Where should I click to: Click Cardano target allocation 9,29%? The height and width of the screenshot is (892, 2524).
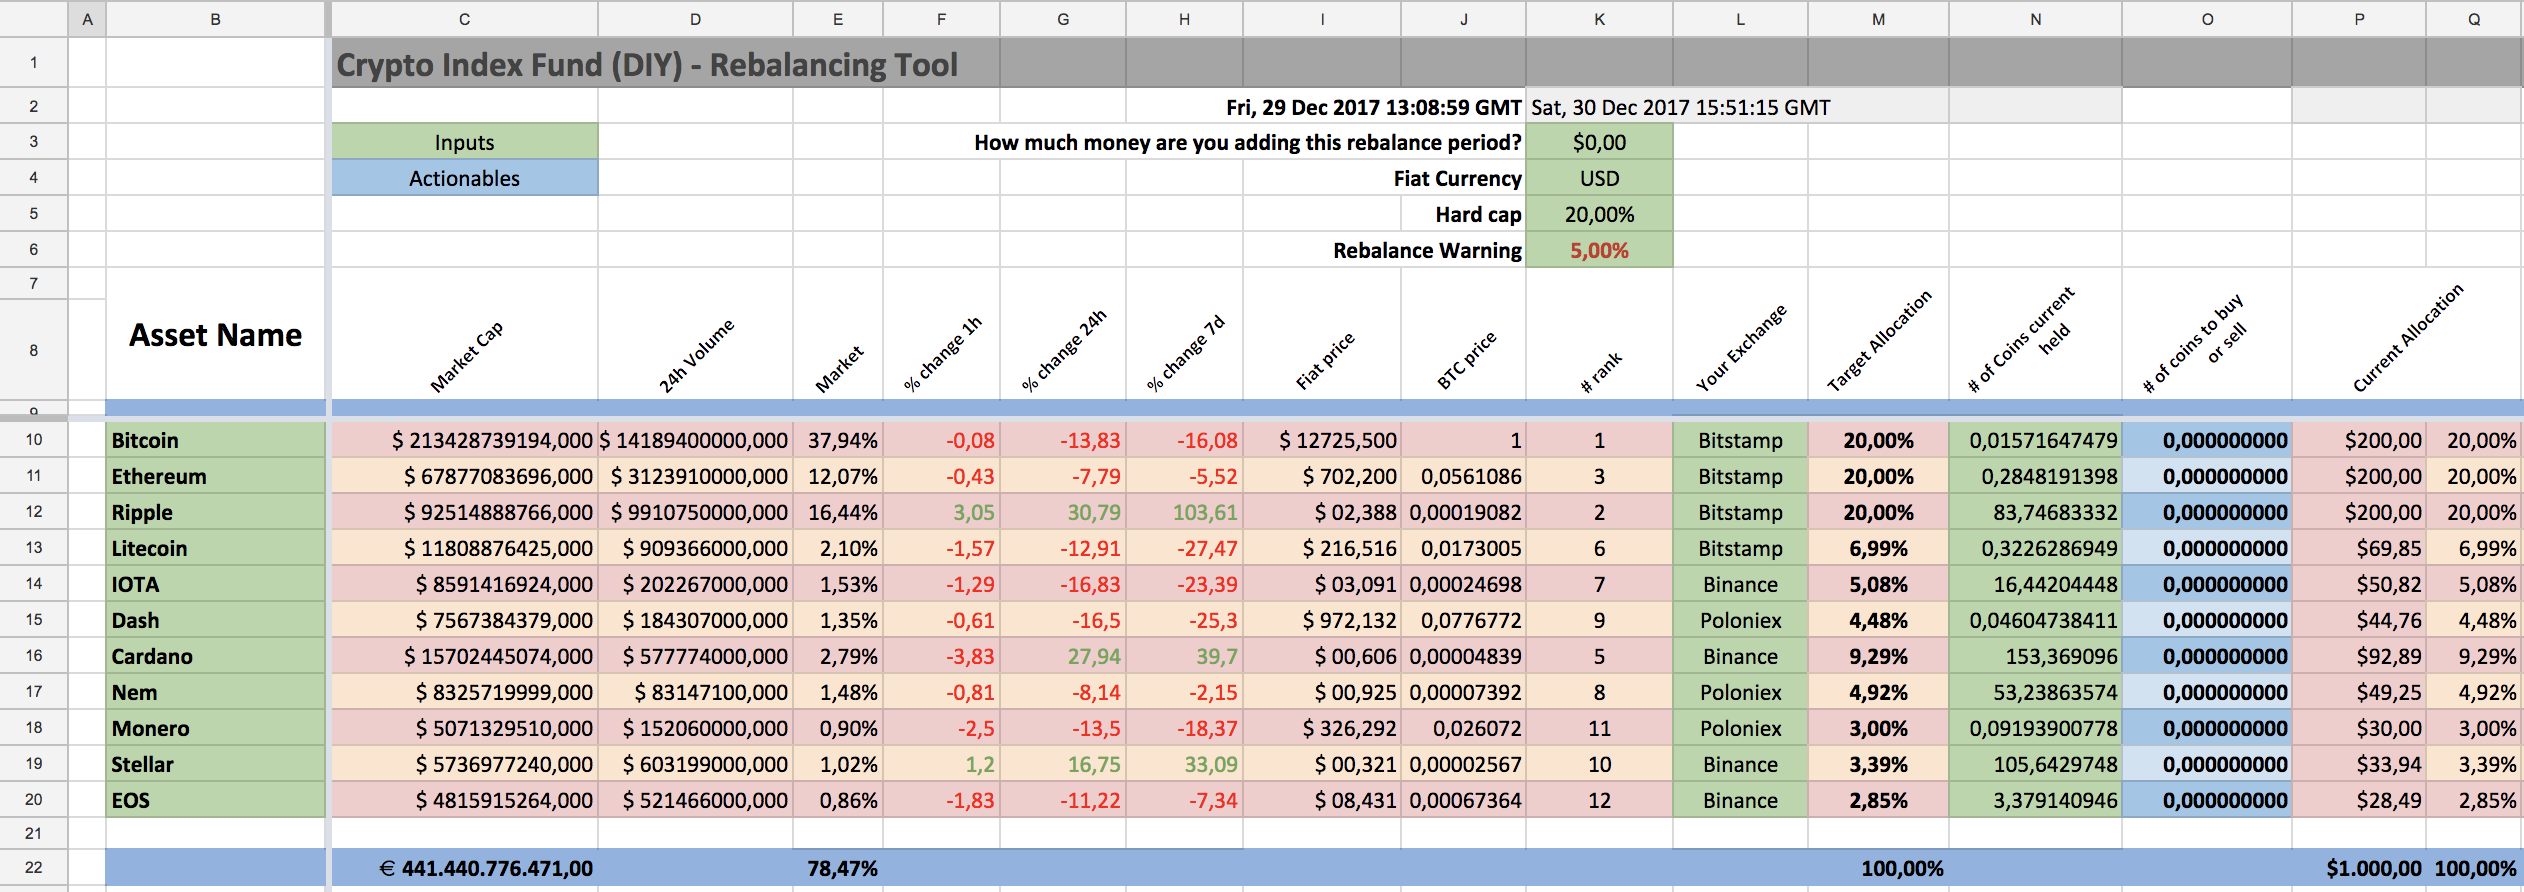tap(1878, 656)
